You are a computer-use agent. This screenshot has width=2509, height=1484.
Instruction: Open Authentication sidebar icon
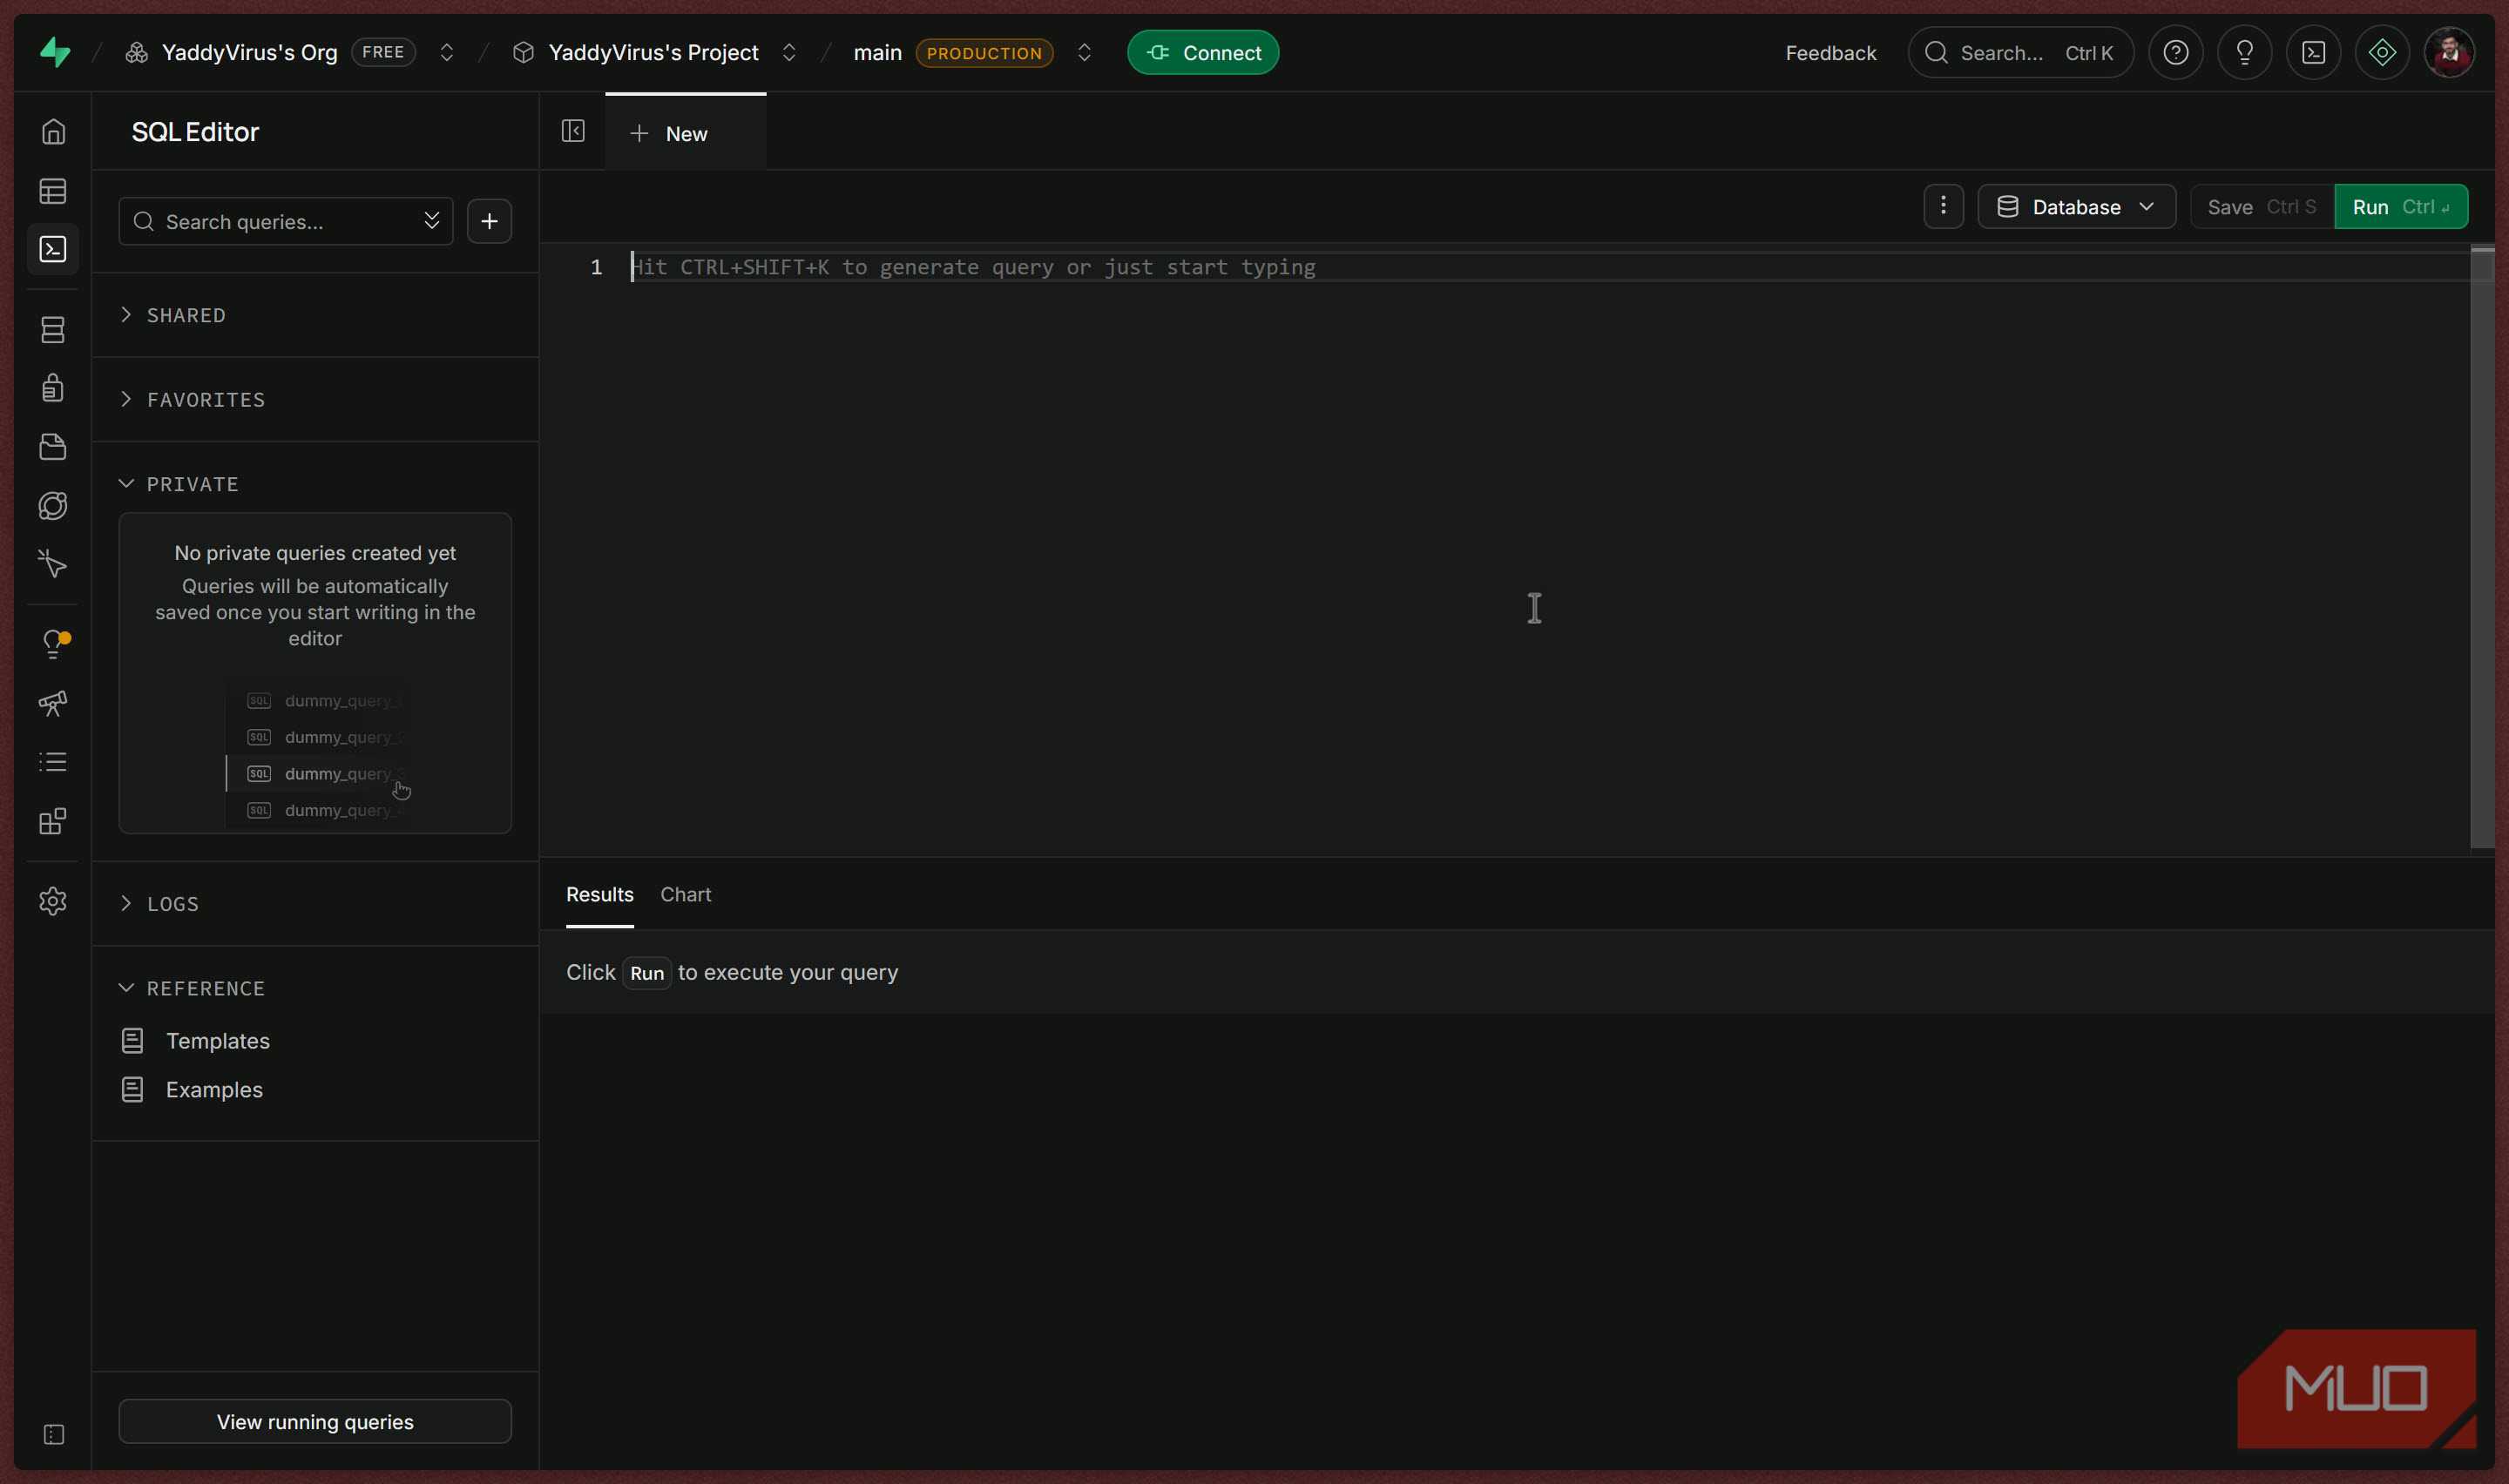53,388
